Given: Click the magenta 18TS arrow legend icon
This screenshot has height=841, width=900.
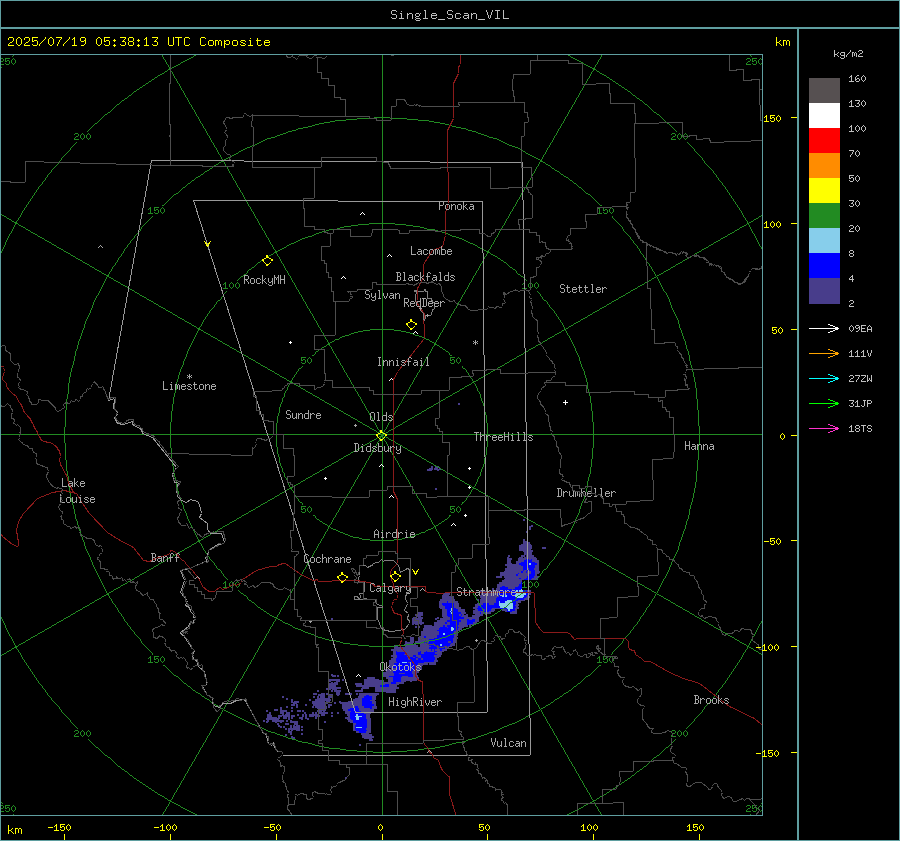Looking at the screenshot, I should coord(824,428).
